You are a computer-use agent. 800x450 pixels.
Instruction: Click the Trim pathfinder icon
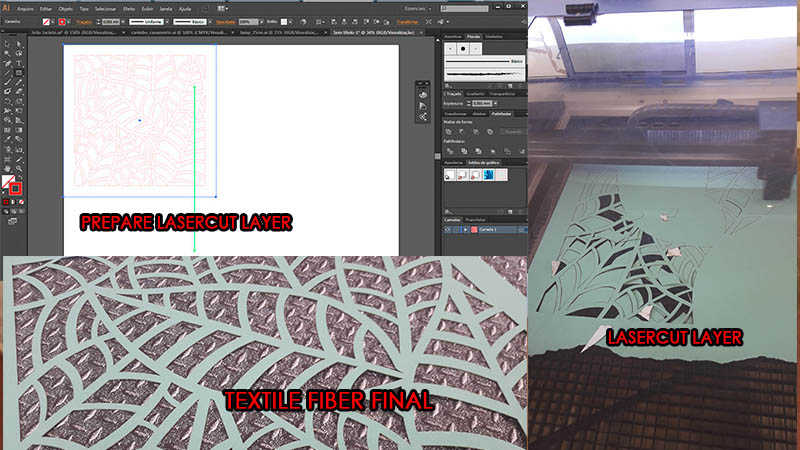coord(464,151)
